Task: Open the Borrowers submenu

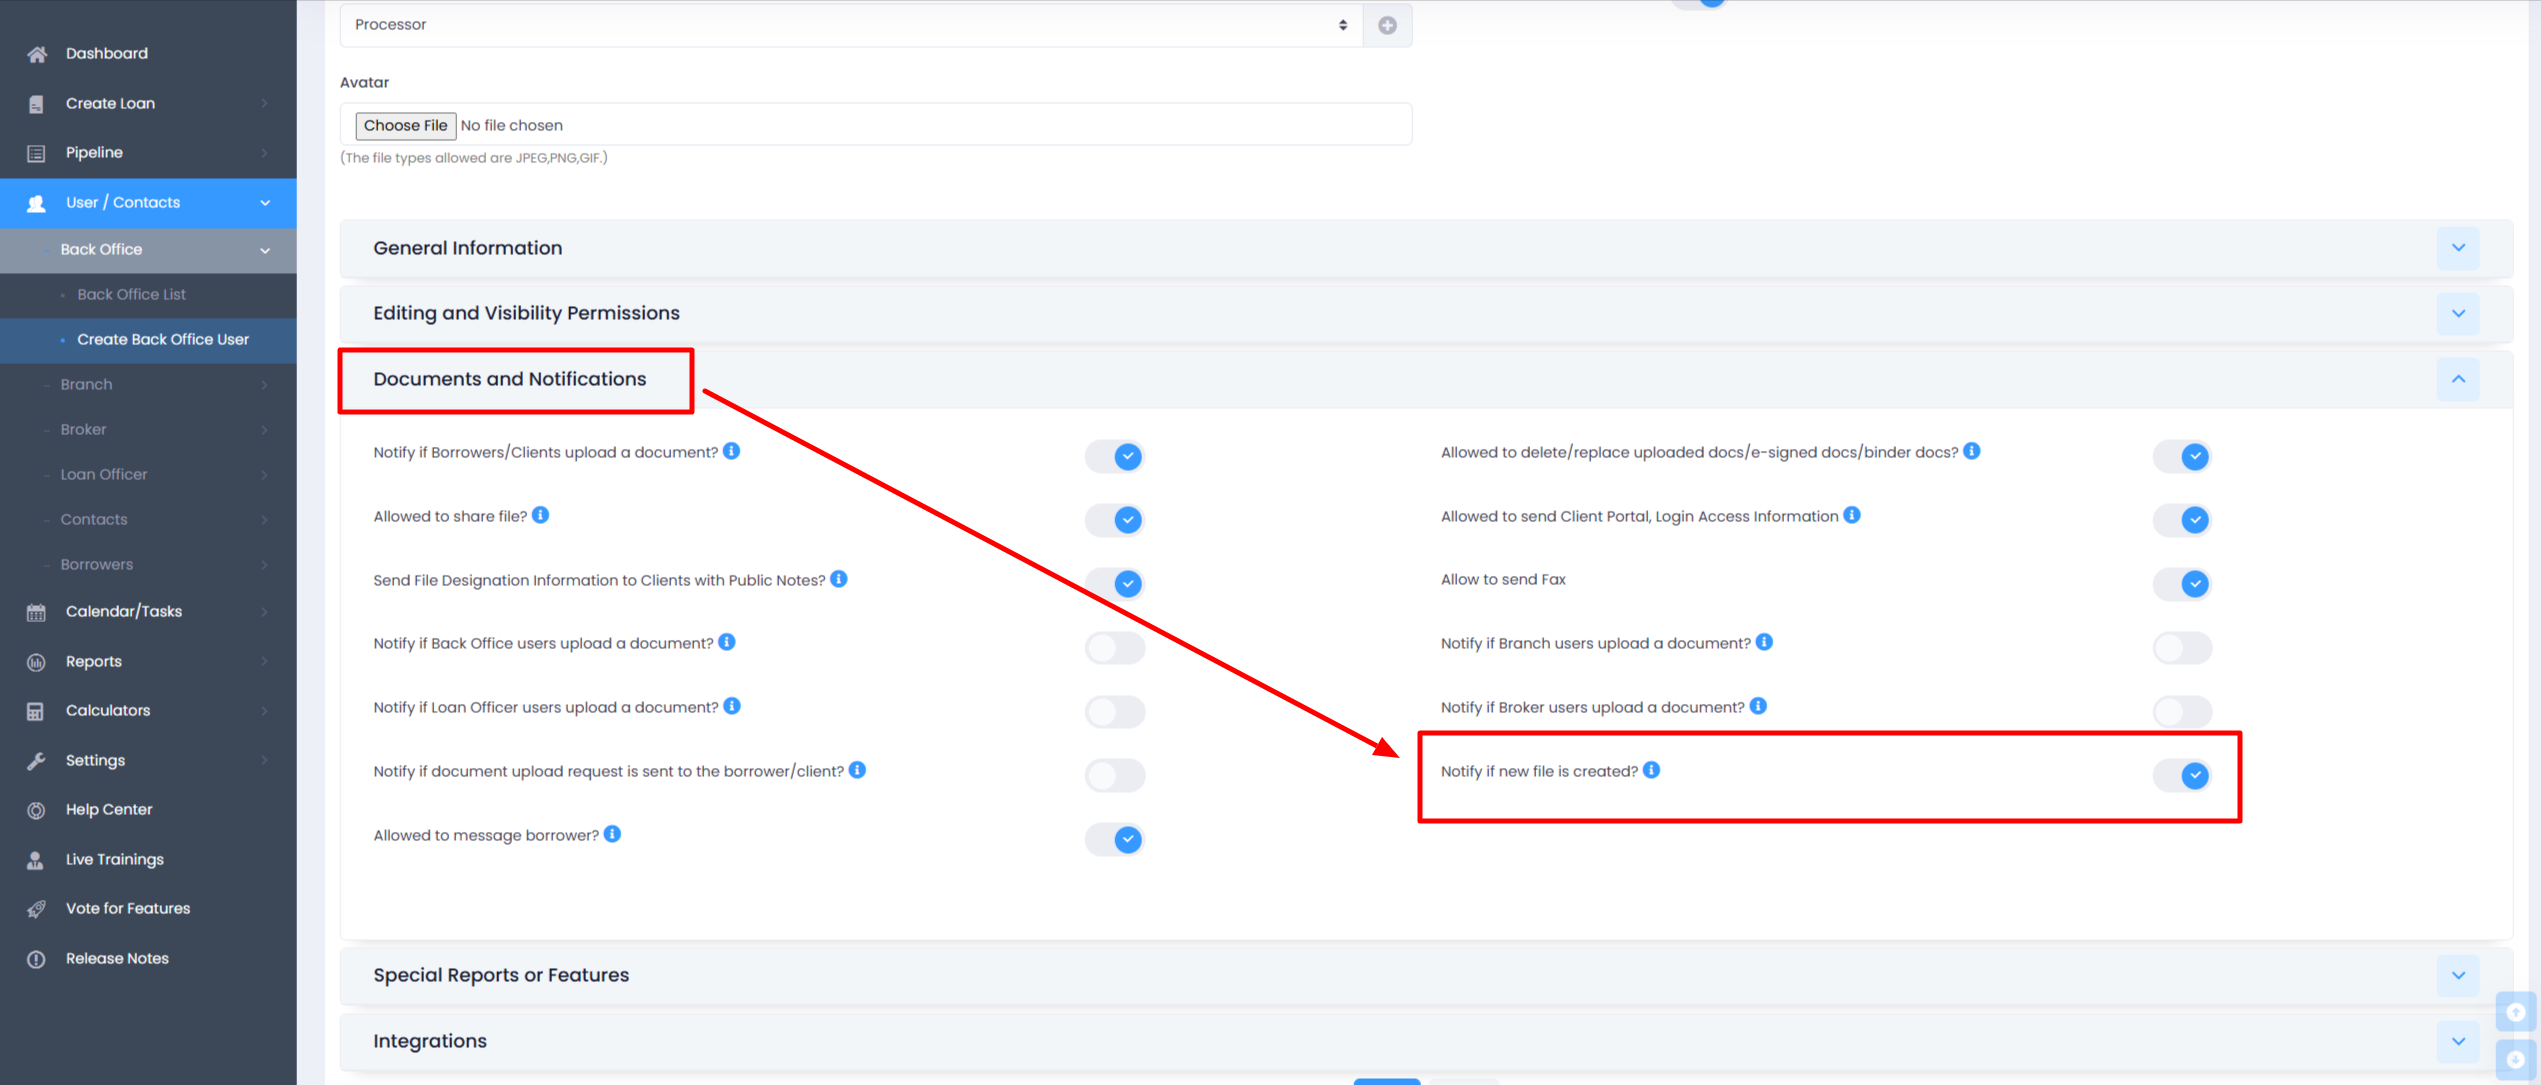Action: (x=148, y=565)
